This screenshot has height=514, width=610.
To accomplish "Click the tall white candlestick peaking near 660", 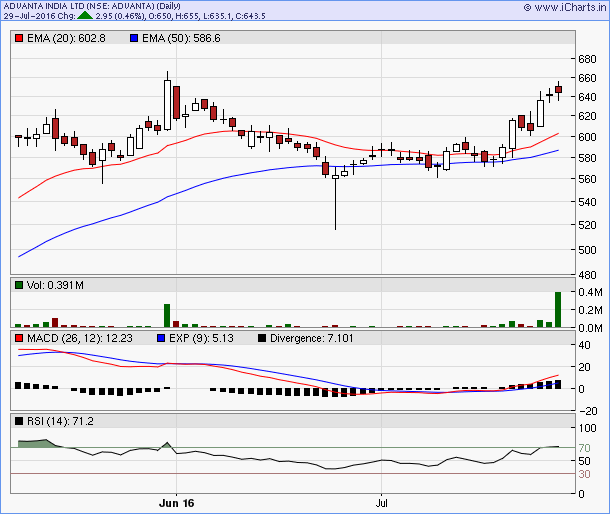I will coord(167,101).
